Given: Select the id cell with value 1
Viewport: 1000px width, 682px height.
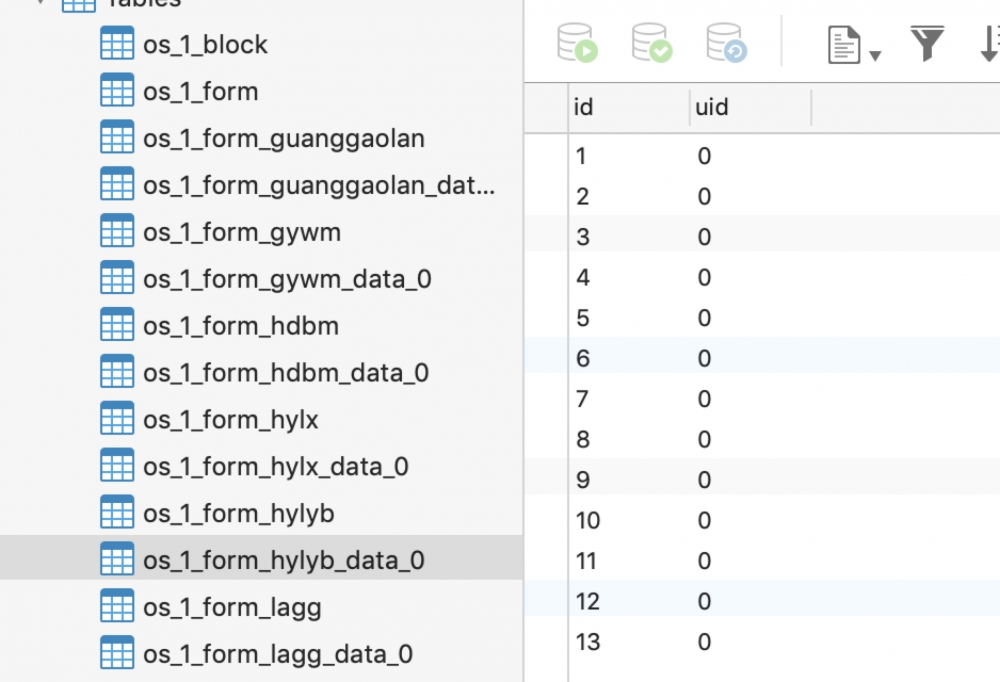Looking at the screenshot, I should point(629,156).
